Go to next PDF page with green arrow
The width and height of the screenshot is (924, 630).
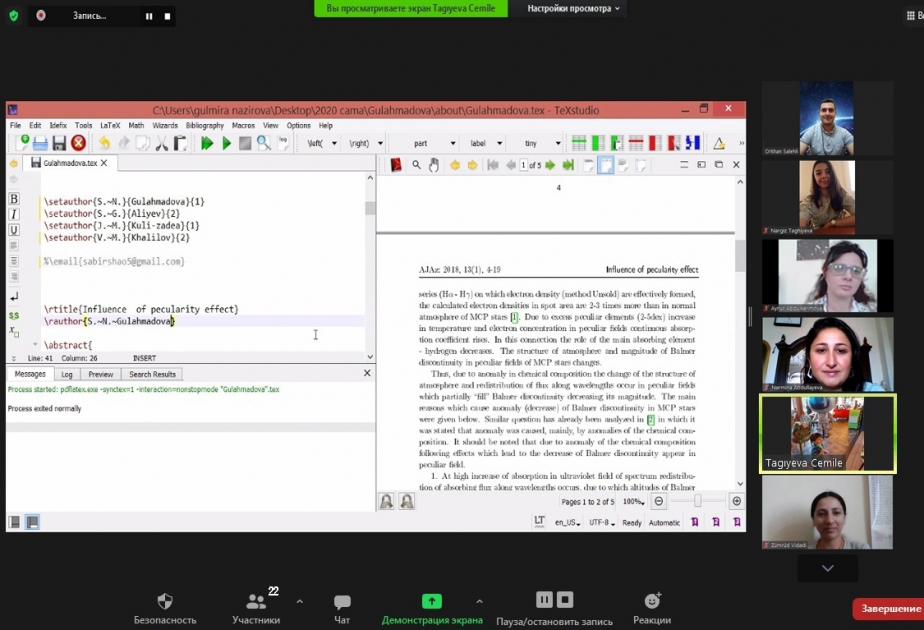pos(550,165)
